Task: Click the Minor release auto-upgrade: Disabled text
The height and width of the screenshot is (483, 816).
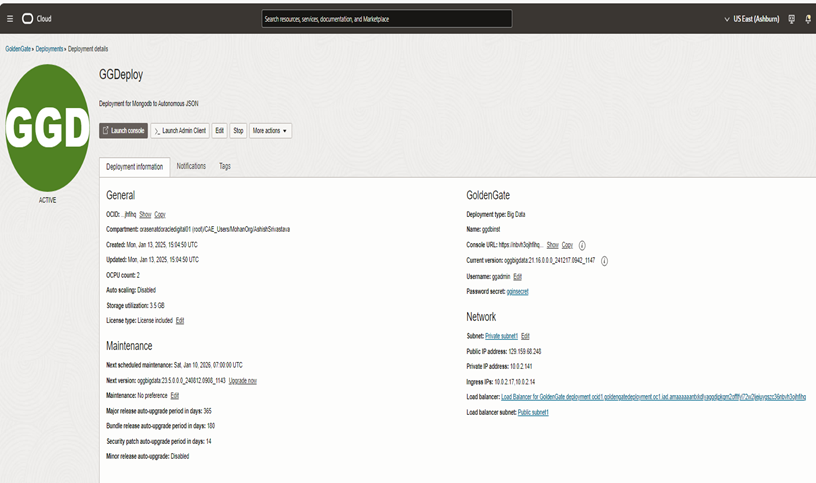Action: [x=147, y=456]
